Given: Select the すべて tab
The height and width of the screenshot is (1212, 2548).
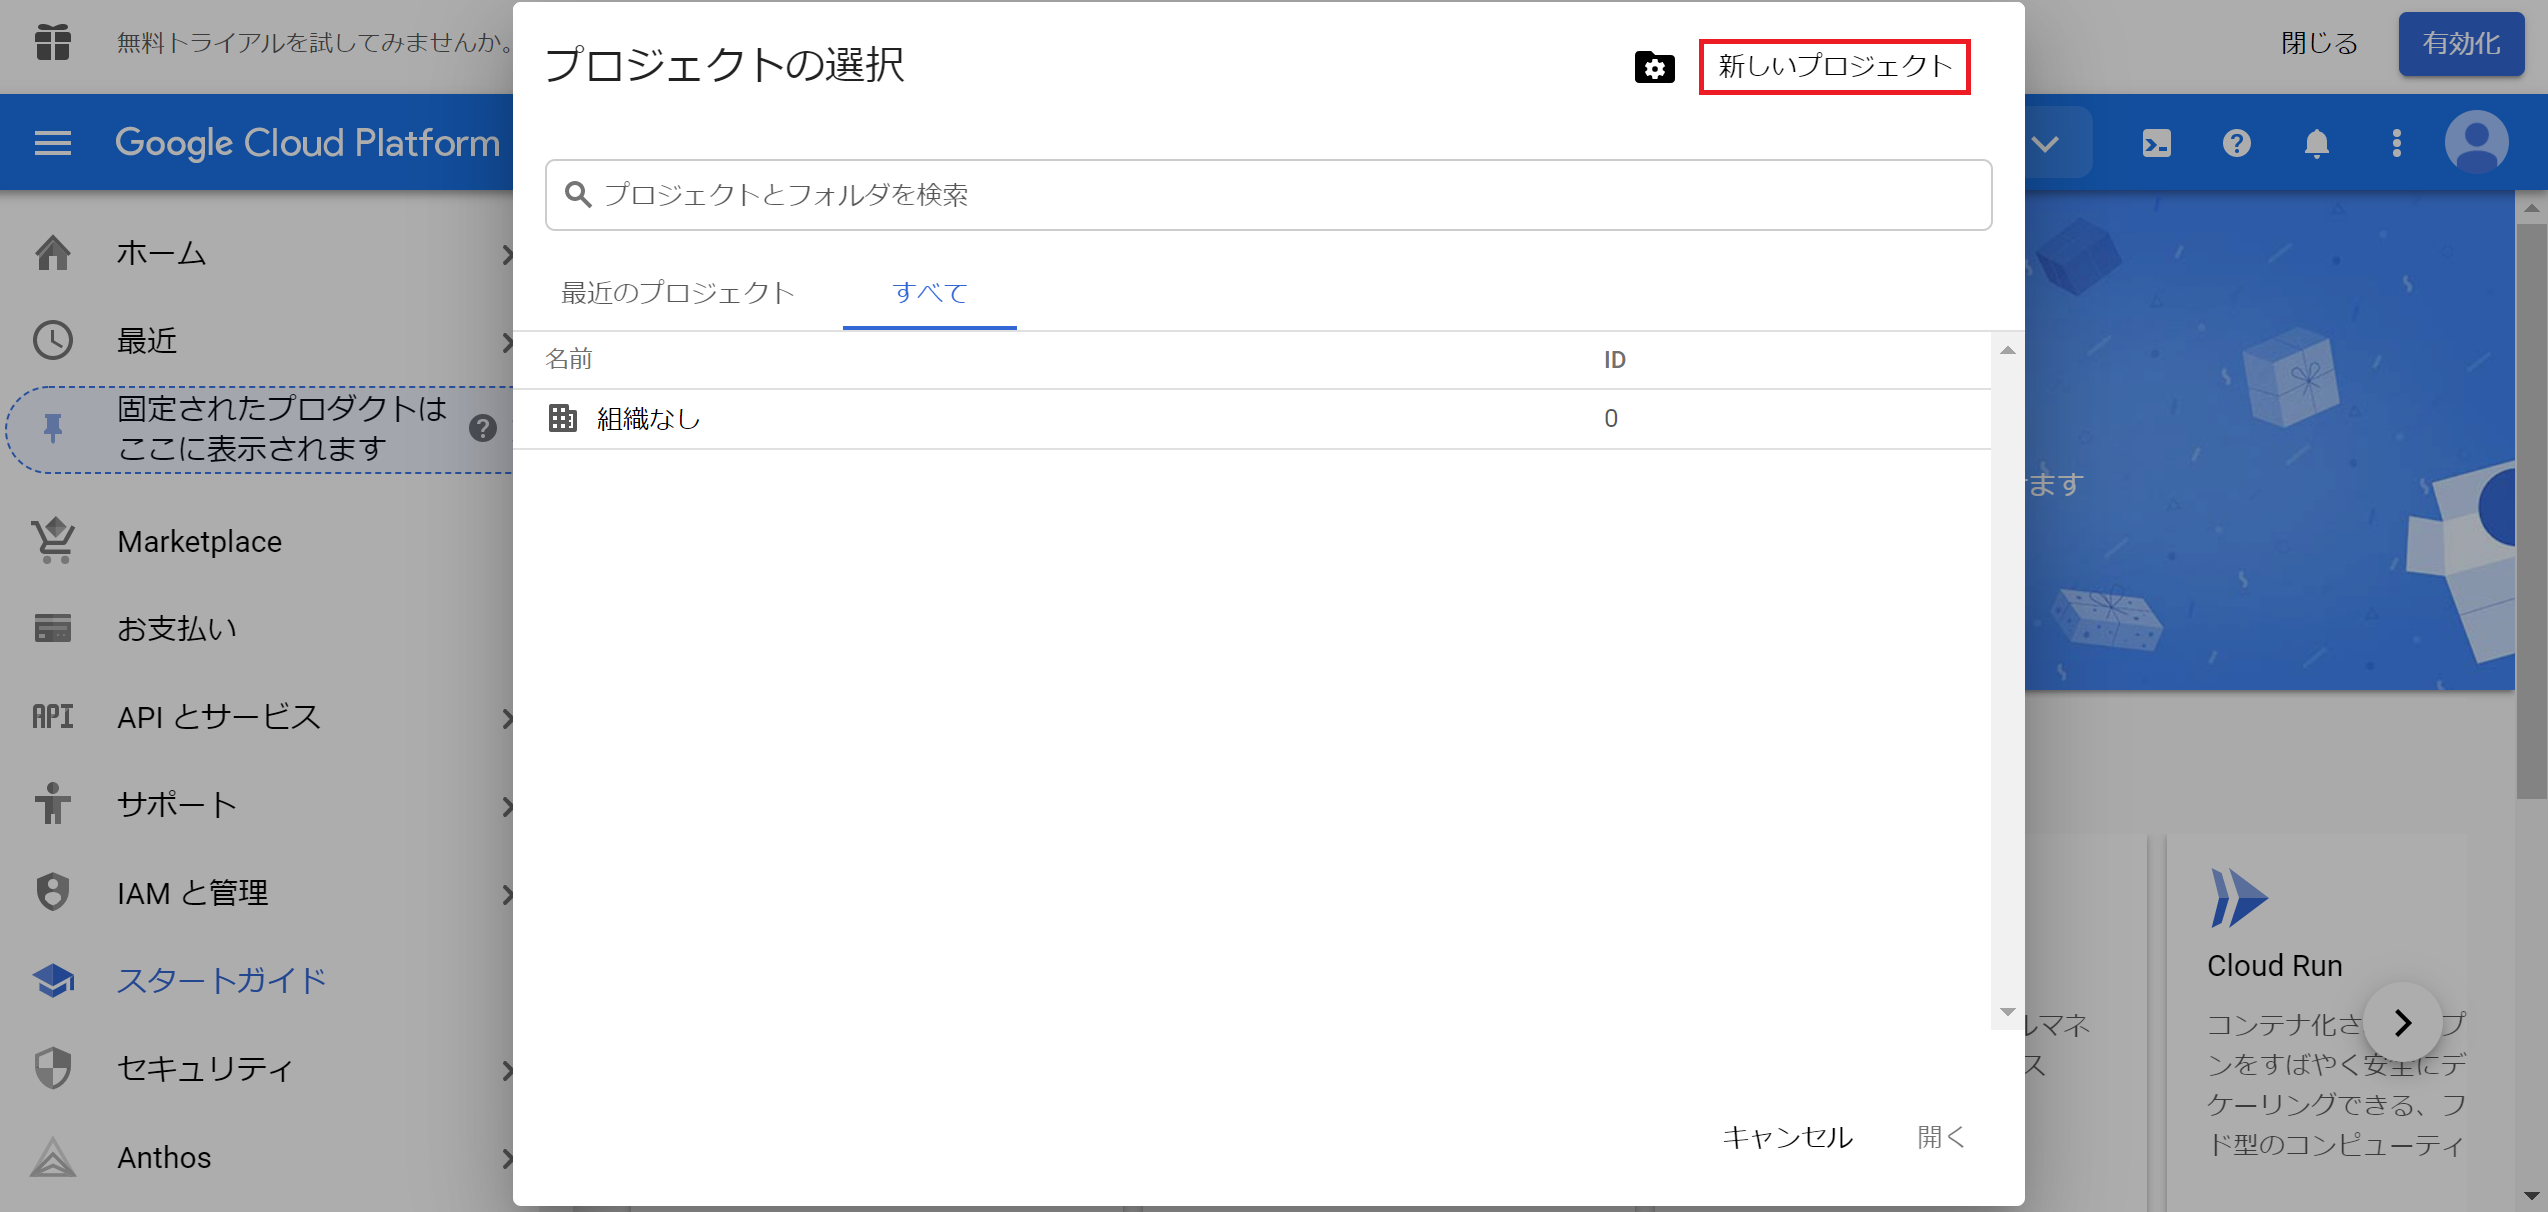Looking at the screenshot, I should click(929, 293).
